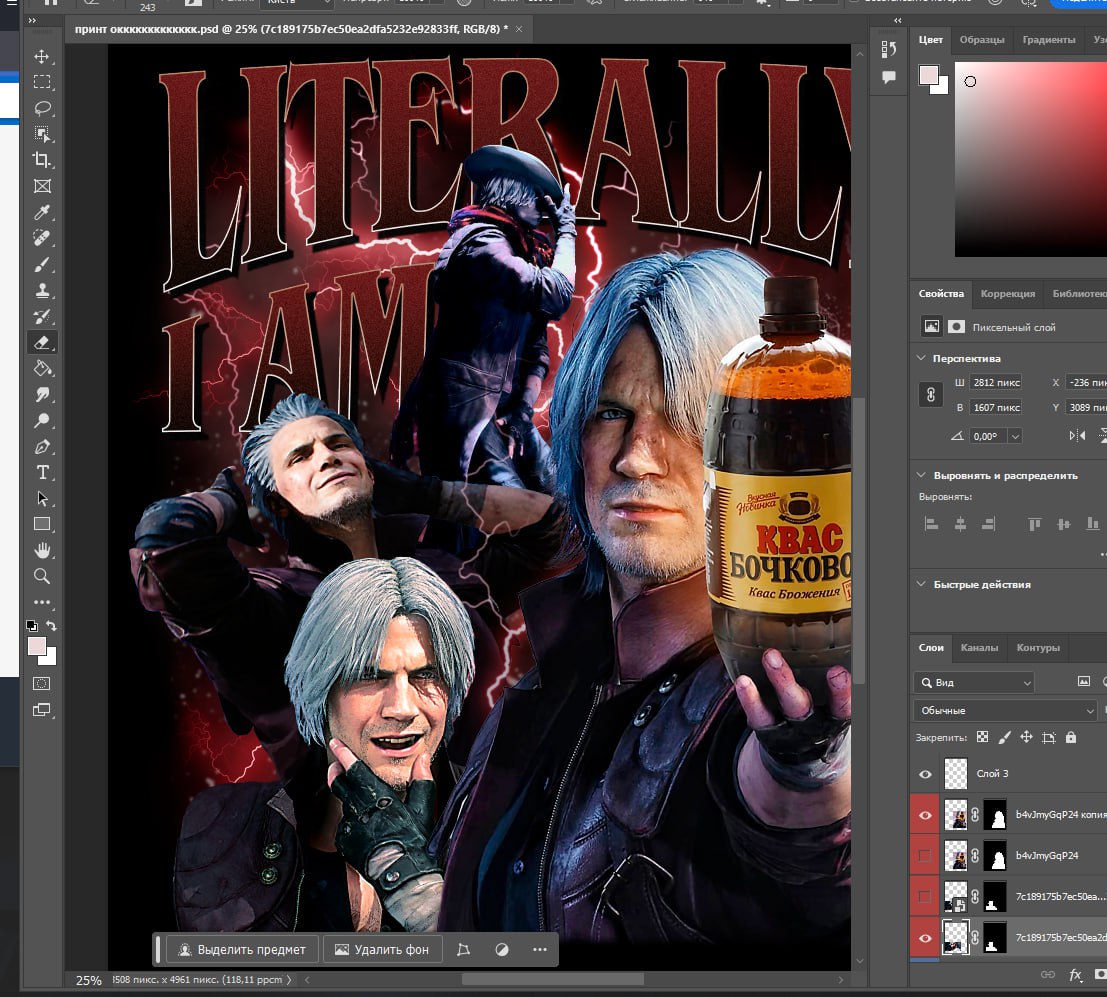
Task: Change screen mode from the toolbar
Action: coord(42,710)
